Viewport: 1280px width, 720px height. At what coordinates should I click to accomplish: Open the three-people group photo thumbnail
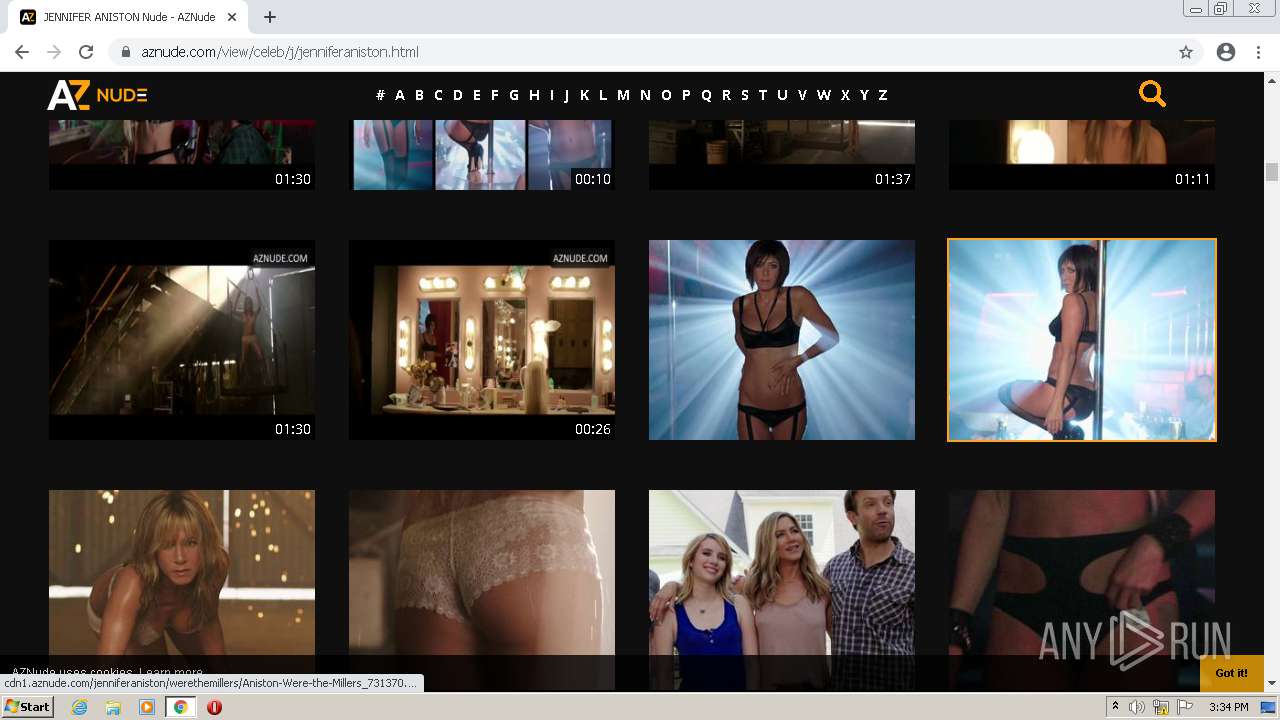pos(782,590)
